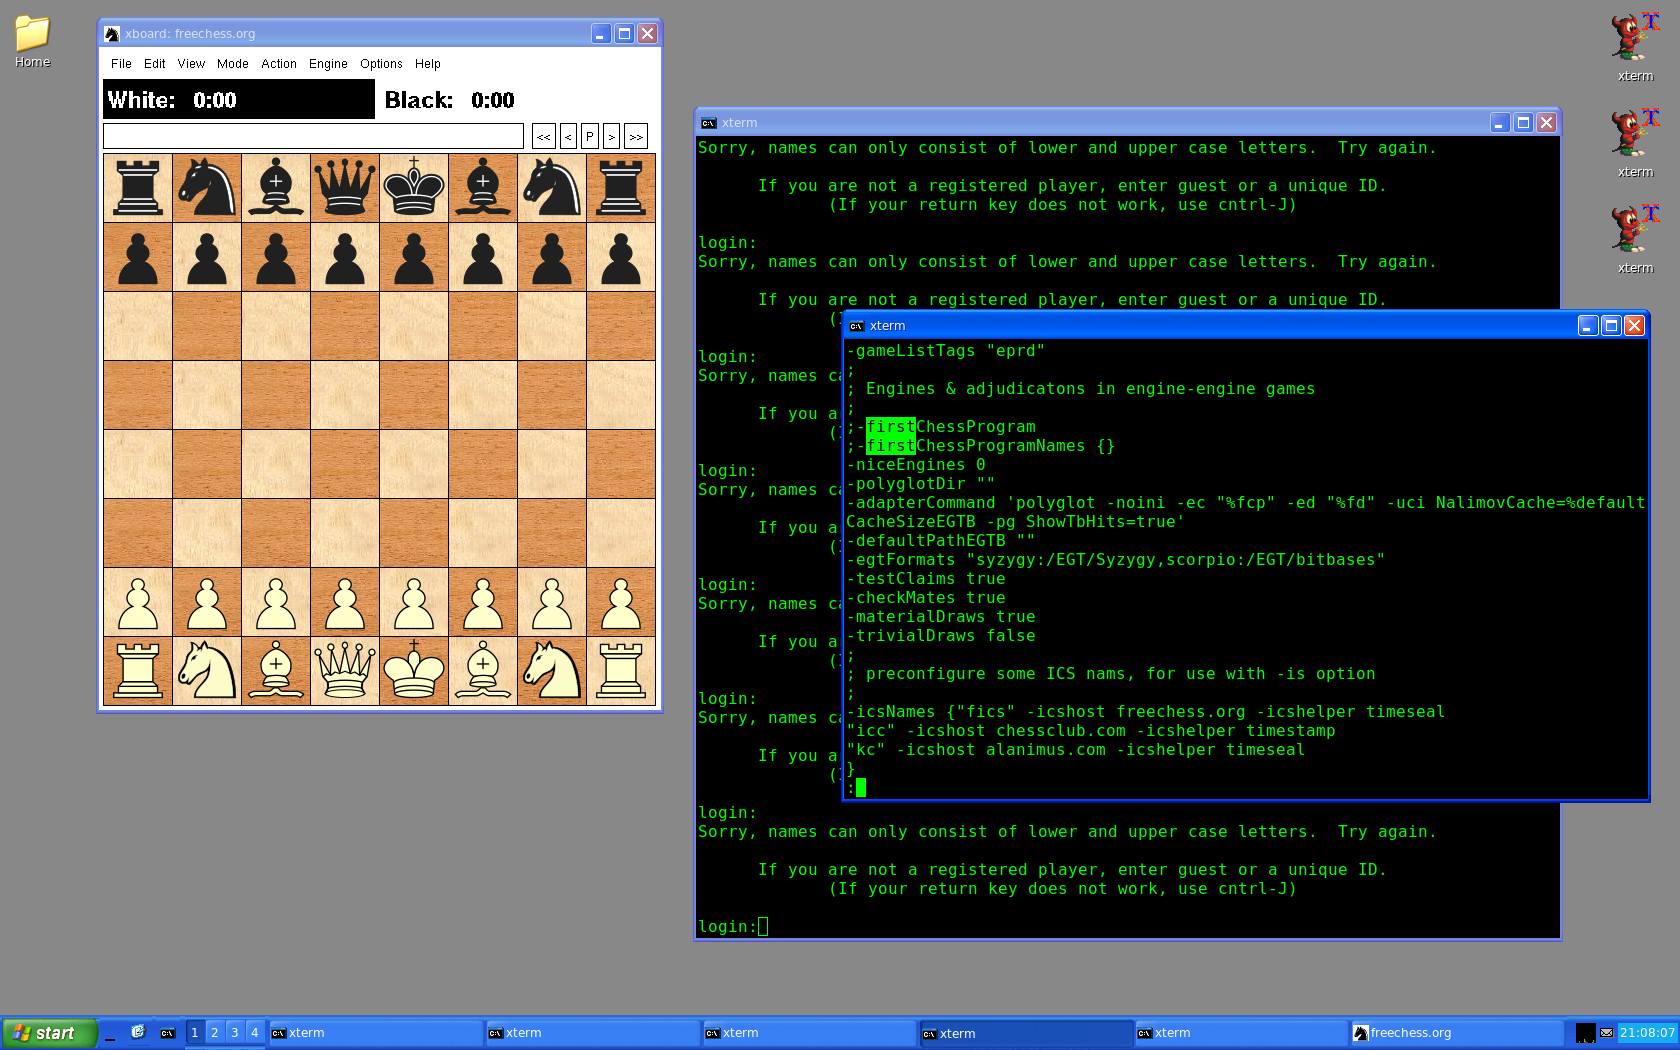Click the P pause button
The image size is (1680, 1050).
pos(589,136)
